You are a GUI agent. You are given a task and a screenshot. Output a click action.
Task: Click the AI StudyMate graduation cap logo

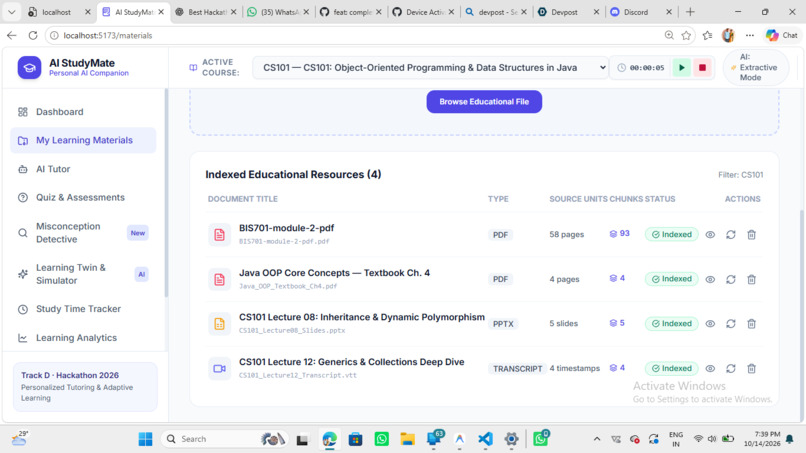click(29, 67)
